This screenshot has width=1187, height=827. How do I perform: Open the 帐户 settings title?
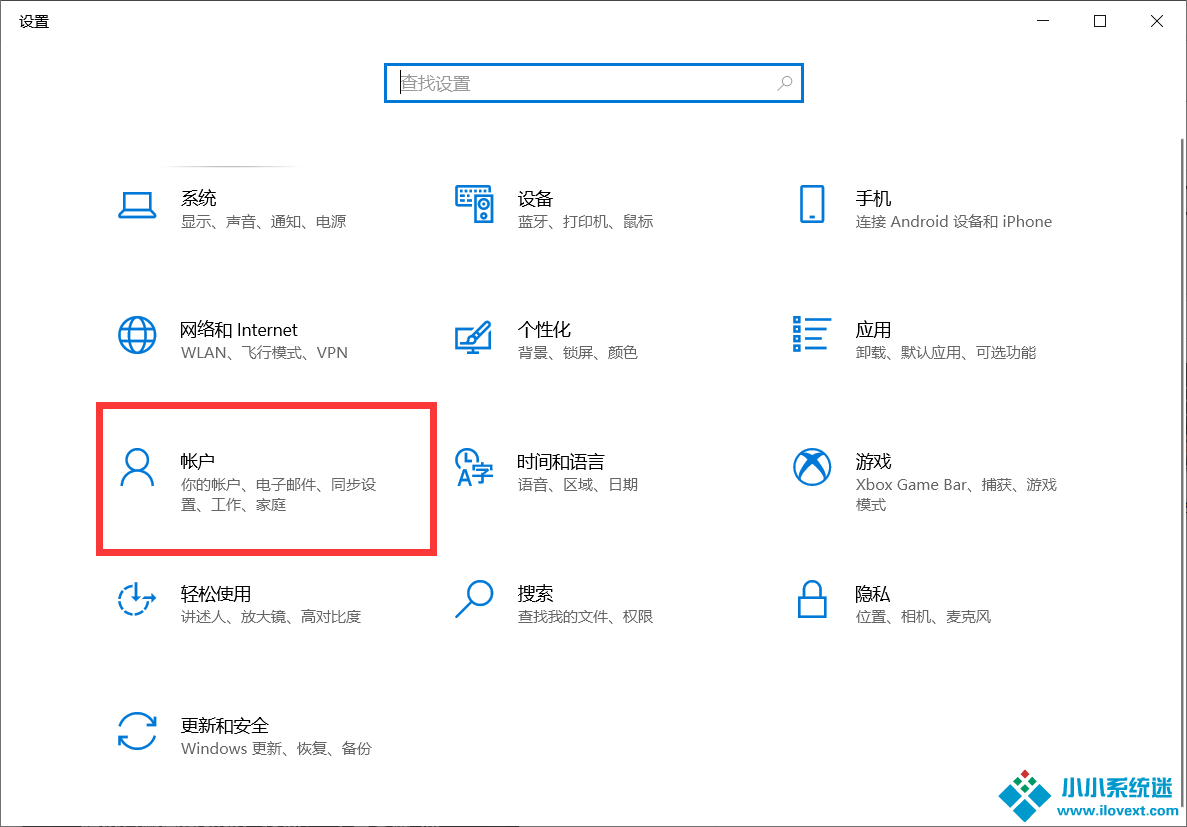point(198,460)
